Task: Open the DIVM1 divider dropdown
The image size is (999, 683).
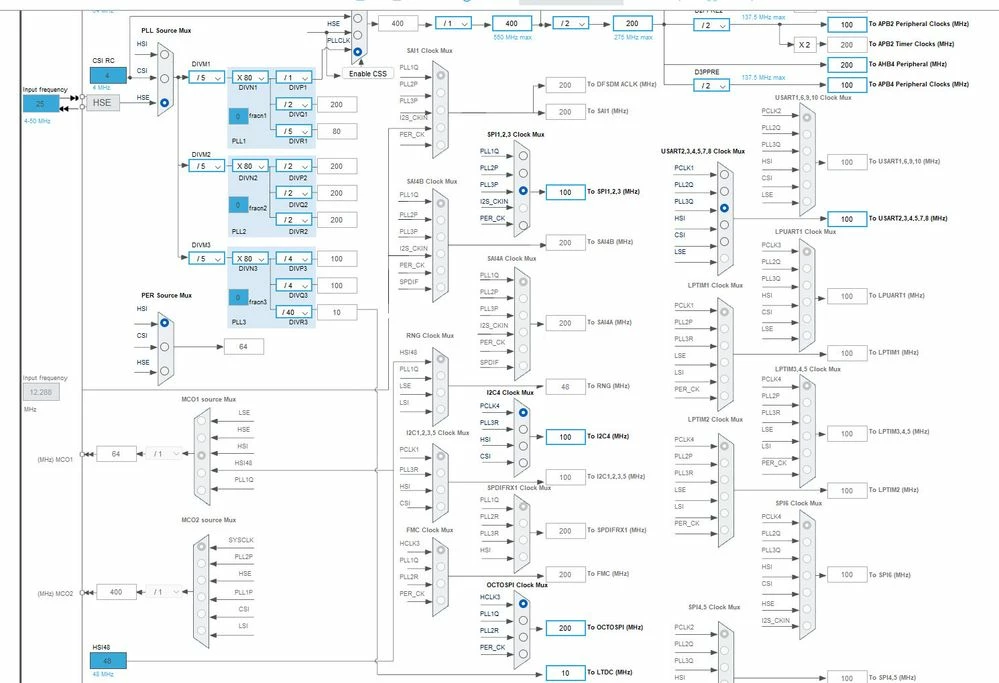Action: [206, 77]
